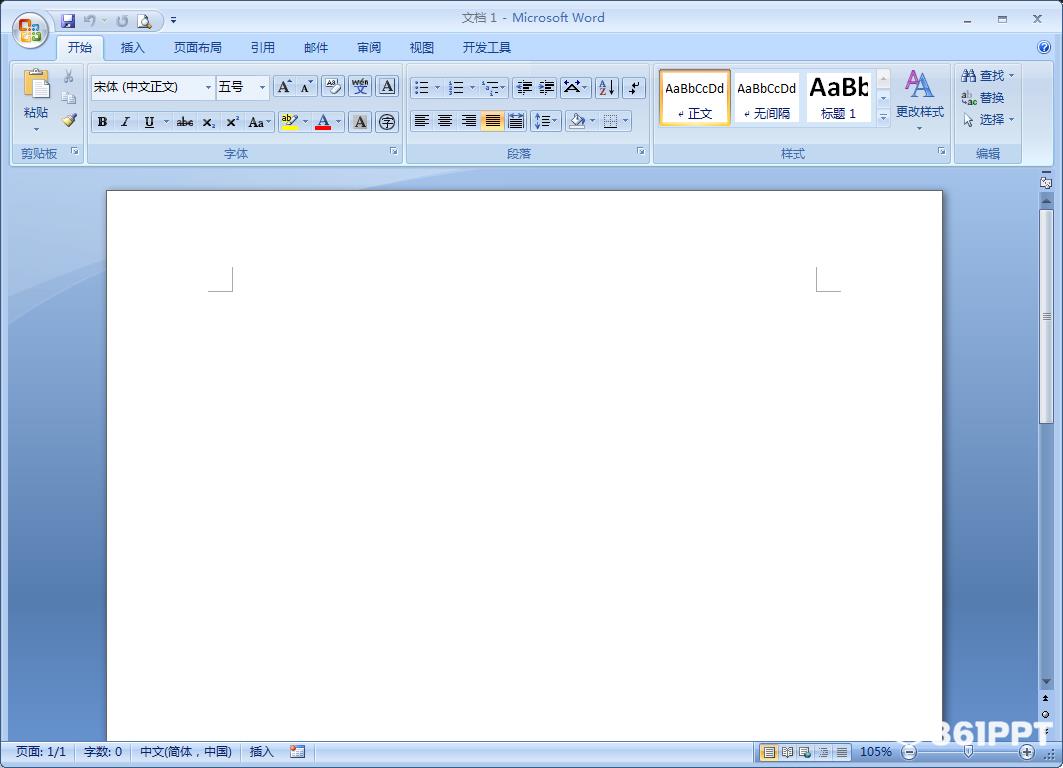This screenshot has height=768, width=1063.
Task: Open the phonetic guide (wén) tool
Action: pyautogui.click(x=360, y=87)
